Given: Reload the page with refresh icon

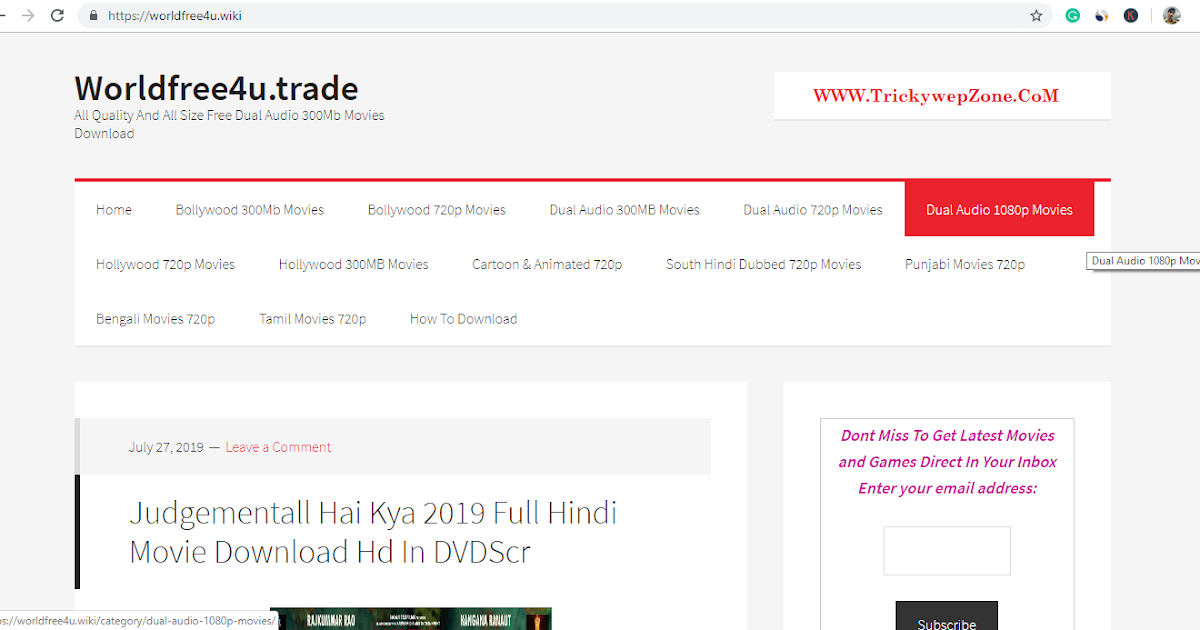Looking at the screenshot, I should [57, 16].
